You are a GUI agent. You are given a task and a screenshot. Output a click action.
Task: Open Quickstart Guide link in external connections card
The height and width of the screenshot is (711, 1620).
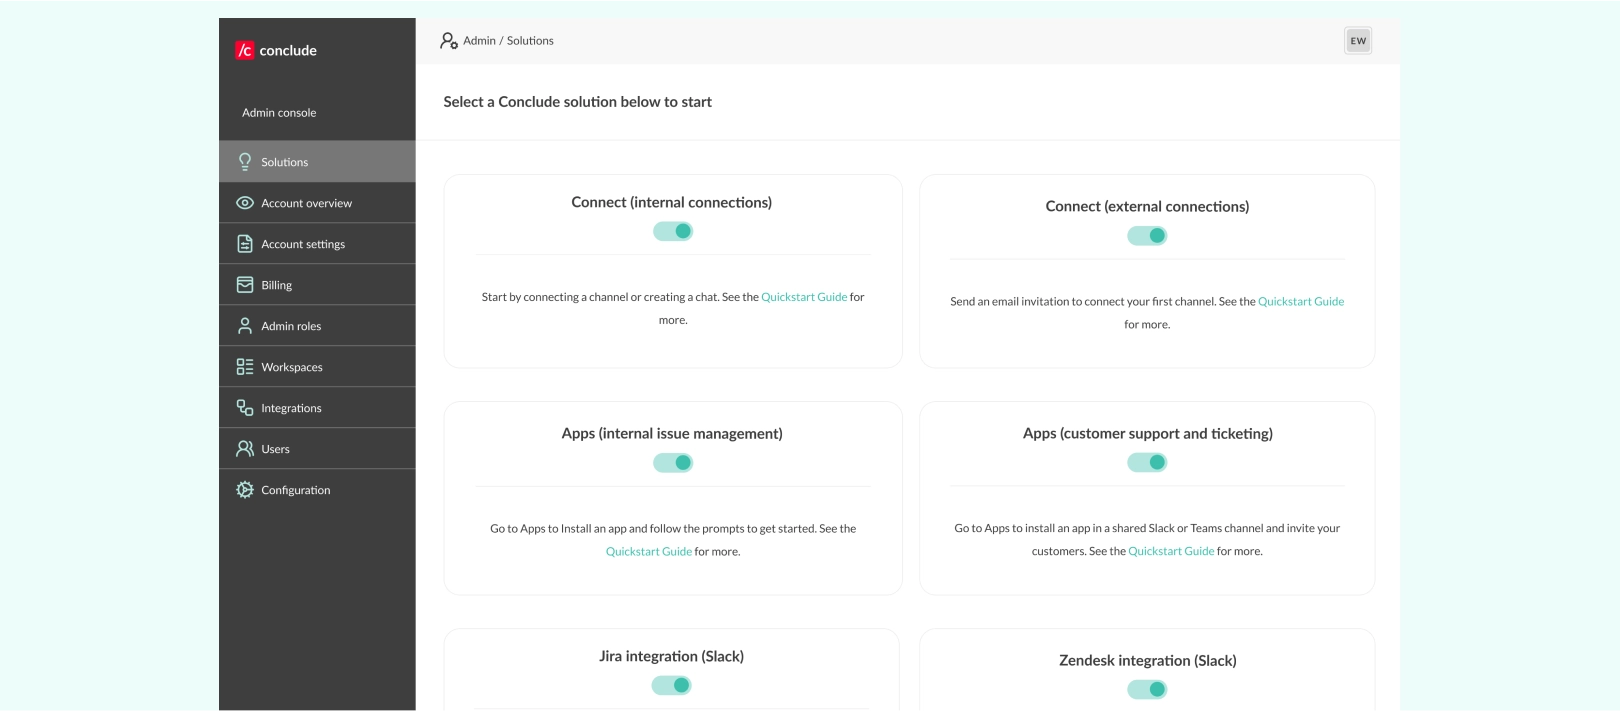1300,301
